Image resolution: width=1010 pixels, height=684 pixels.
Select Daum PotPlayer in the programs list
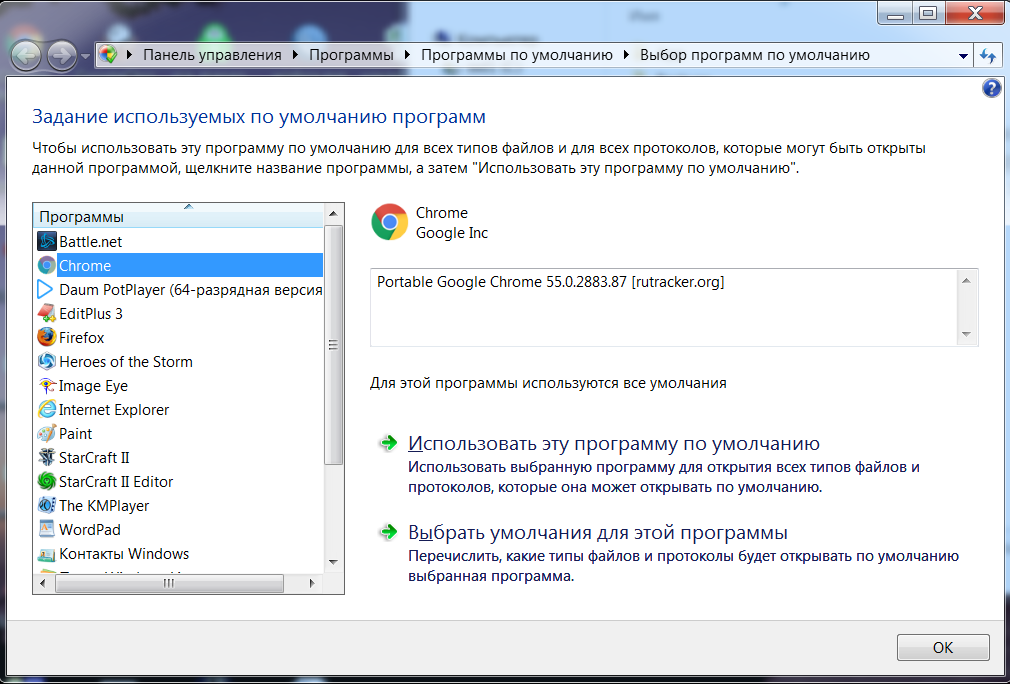pyautogui.click(x=179, y=289)
